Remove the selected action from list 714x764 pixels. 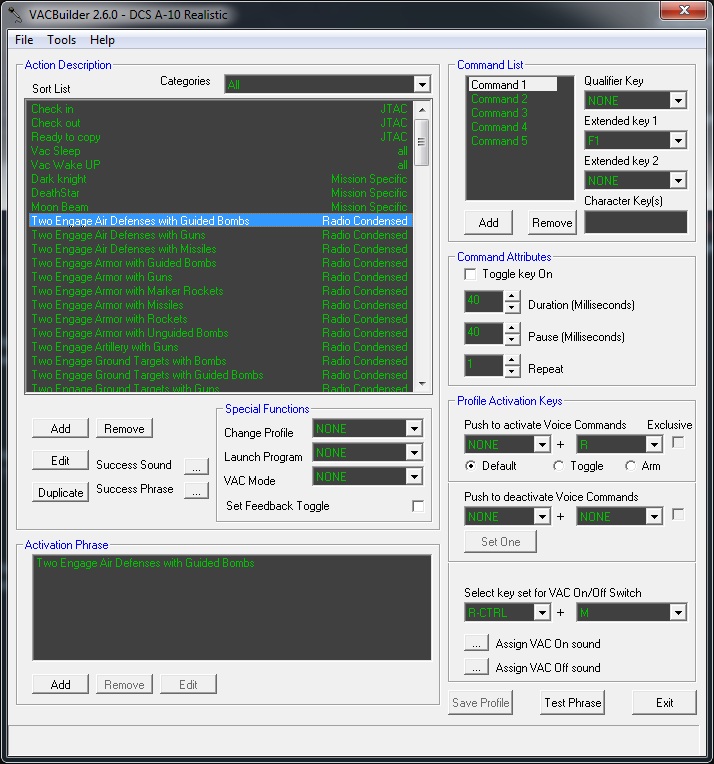[124, 429]
